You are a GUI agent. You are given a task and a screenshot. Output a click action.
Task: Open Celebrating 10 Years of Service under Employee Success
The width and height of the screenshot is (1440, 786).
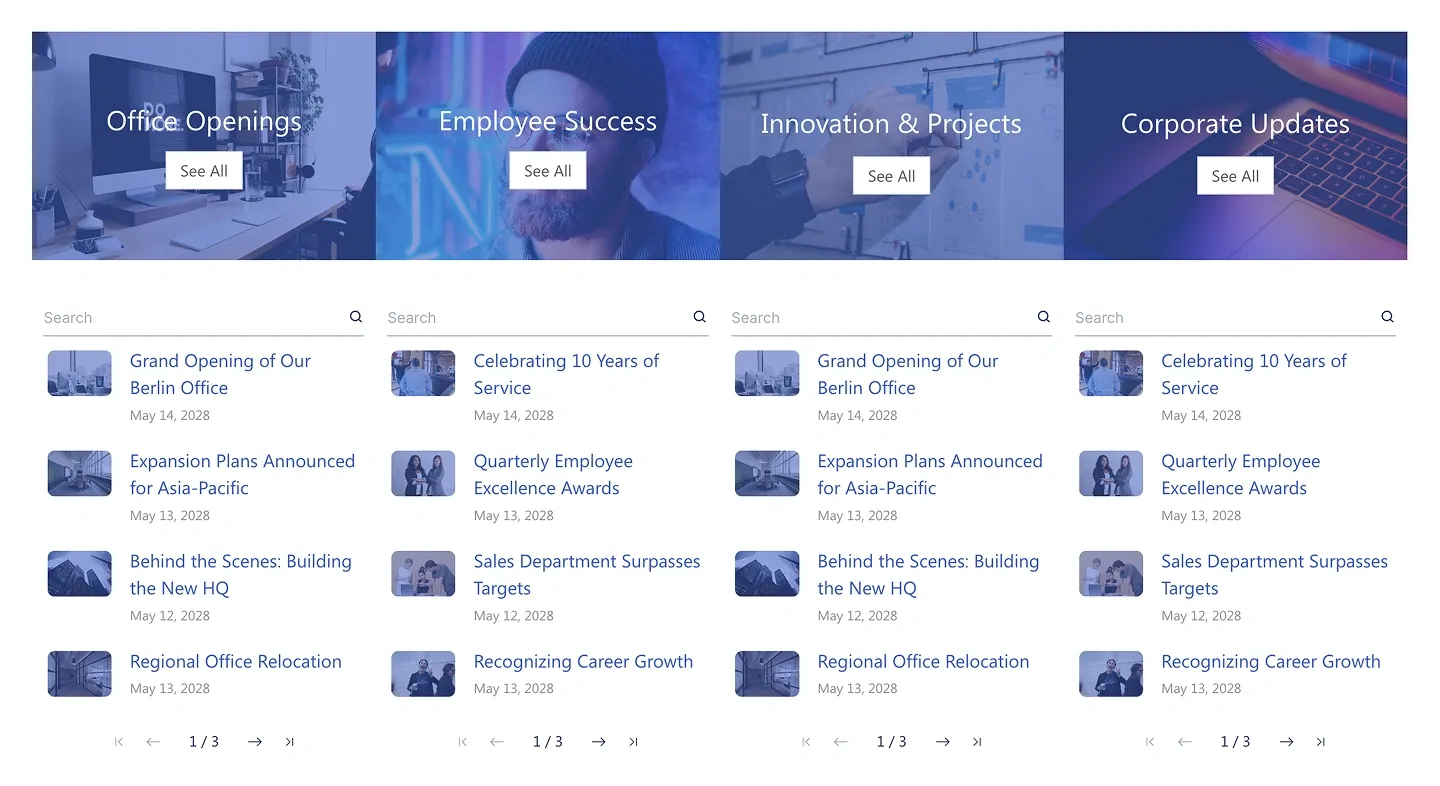566,374
